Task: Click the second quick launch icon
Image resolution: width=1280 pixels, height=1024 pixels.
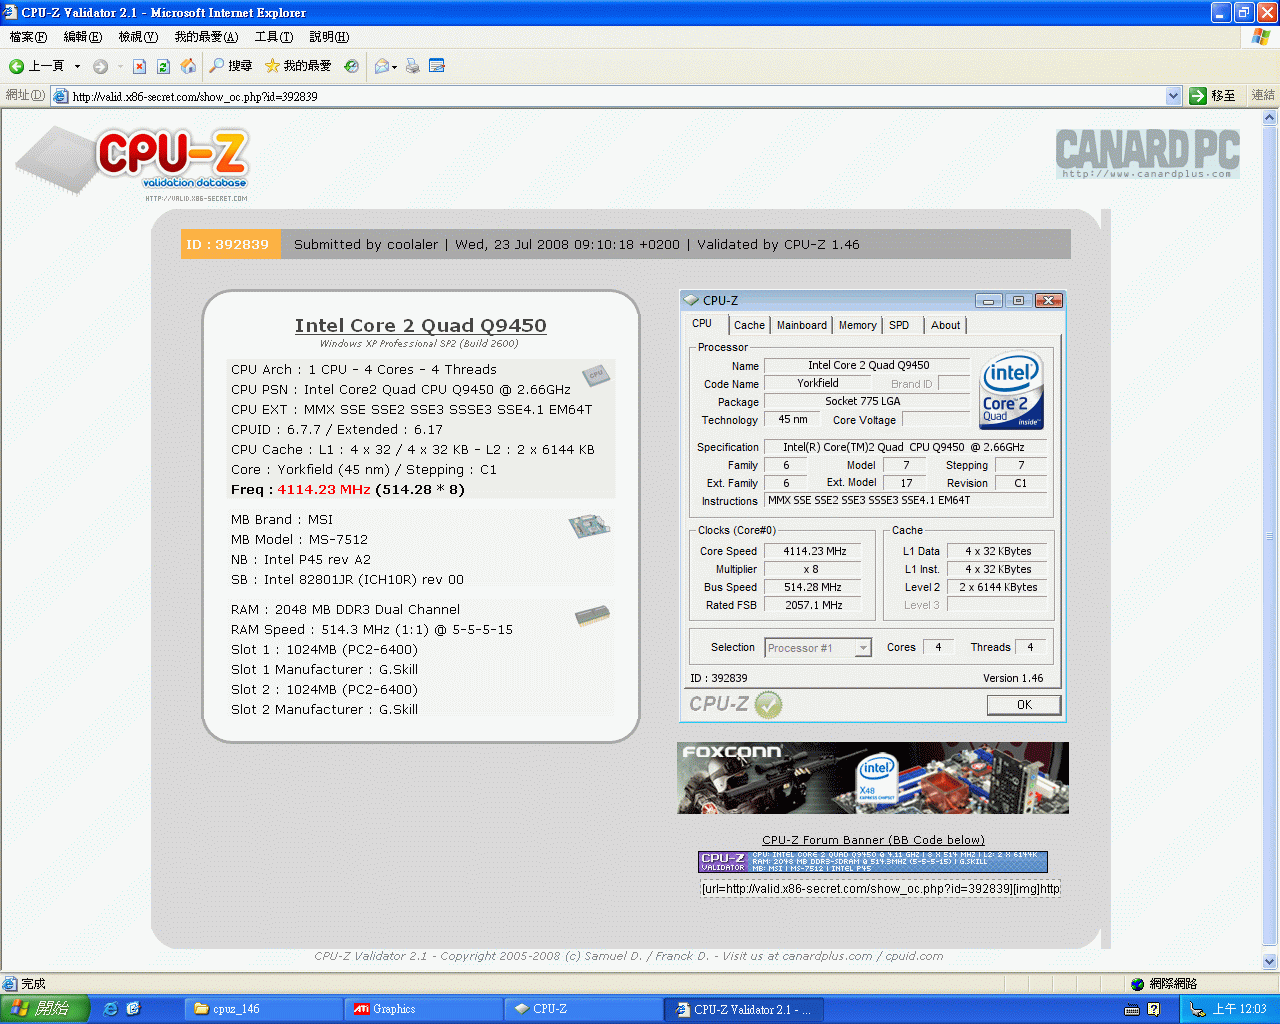Action: click(x=134, y=1009)
